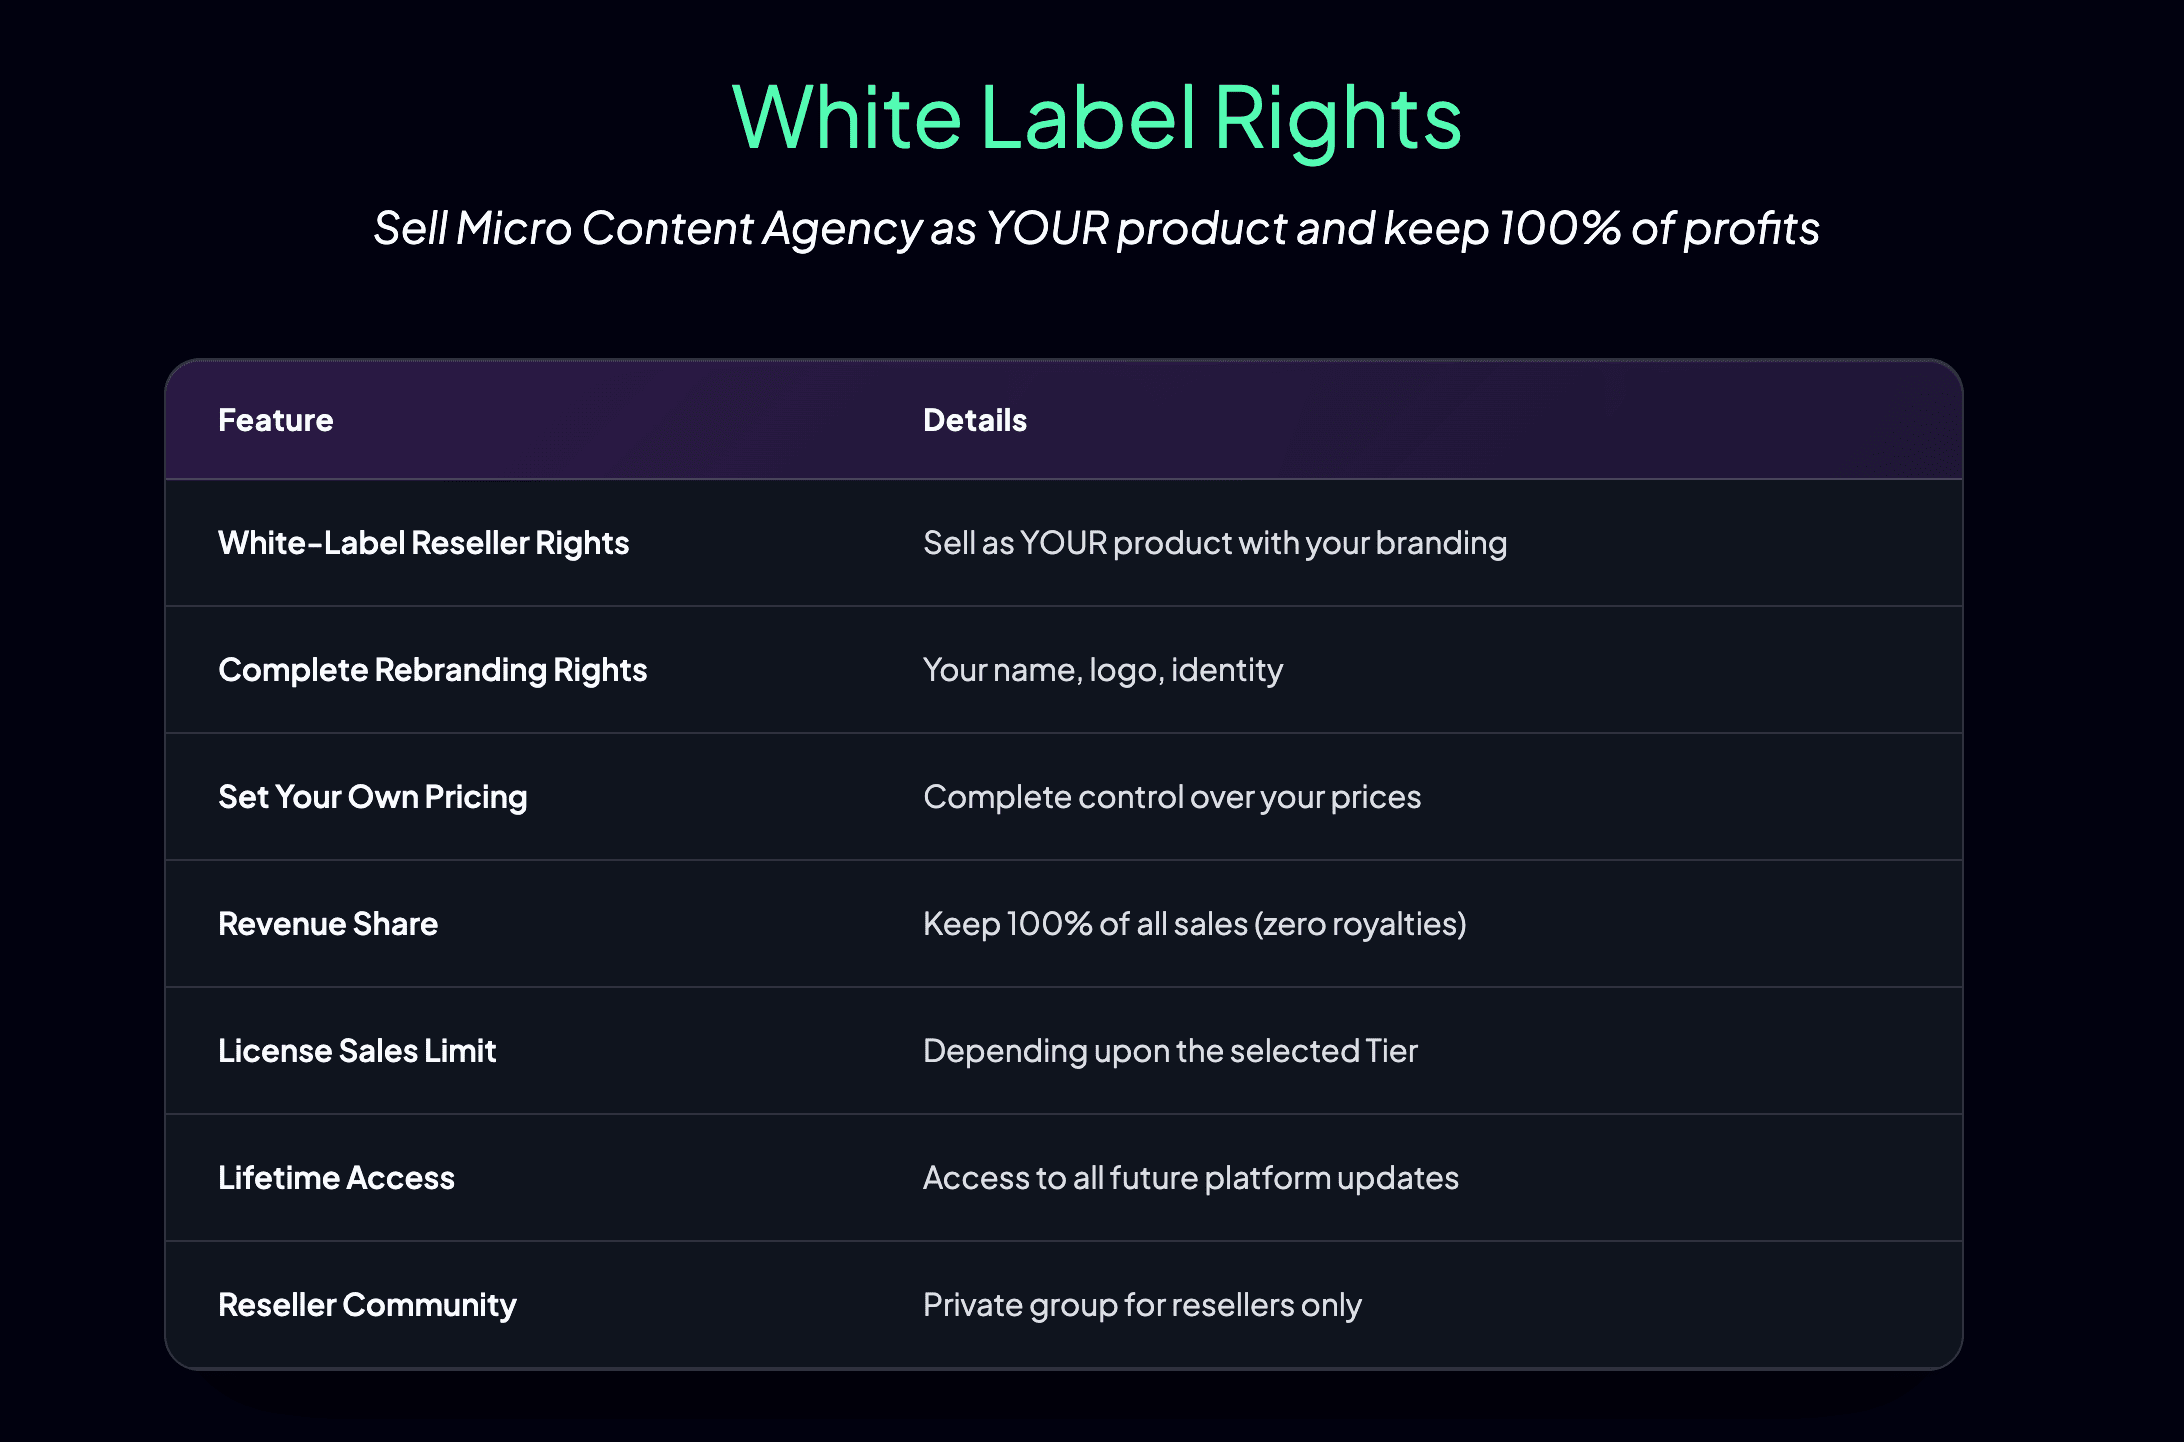The width and height of the screenshot is (2184, 1442).
Task: Click the "White Label Rights" heading
Action: [x=1096, y=118]
